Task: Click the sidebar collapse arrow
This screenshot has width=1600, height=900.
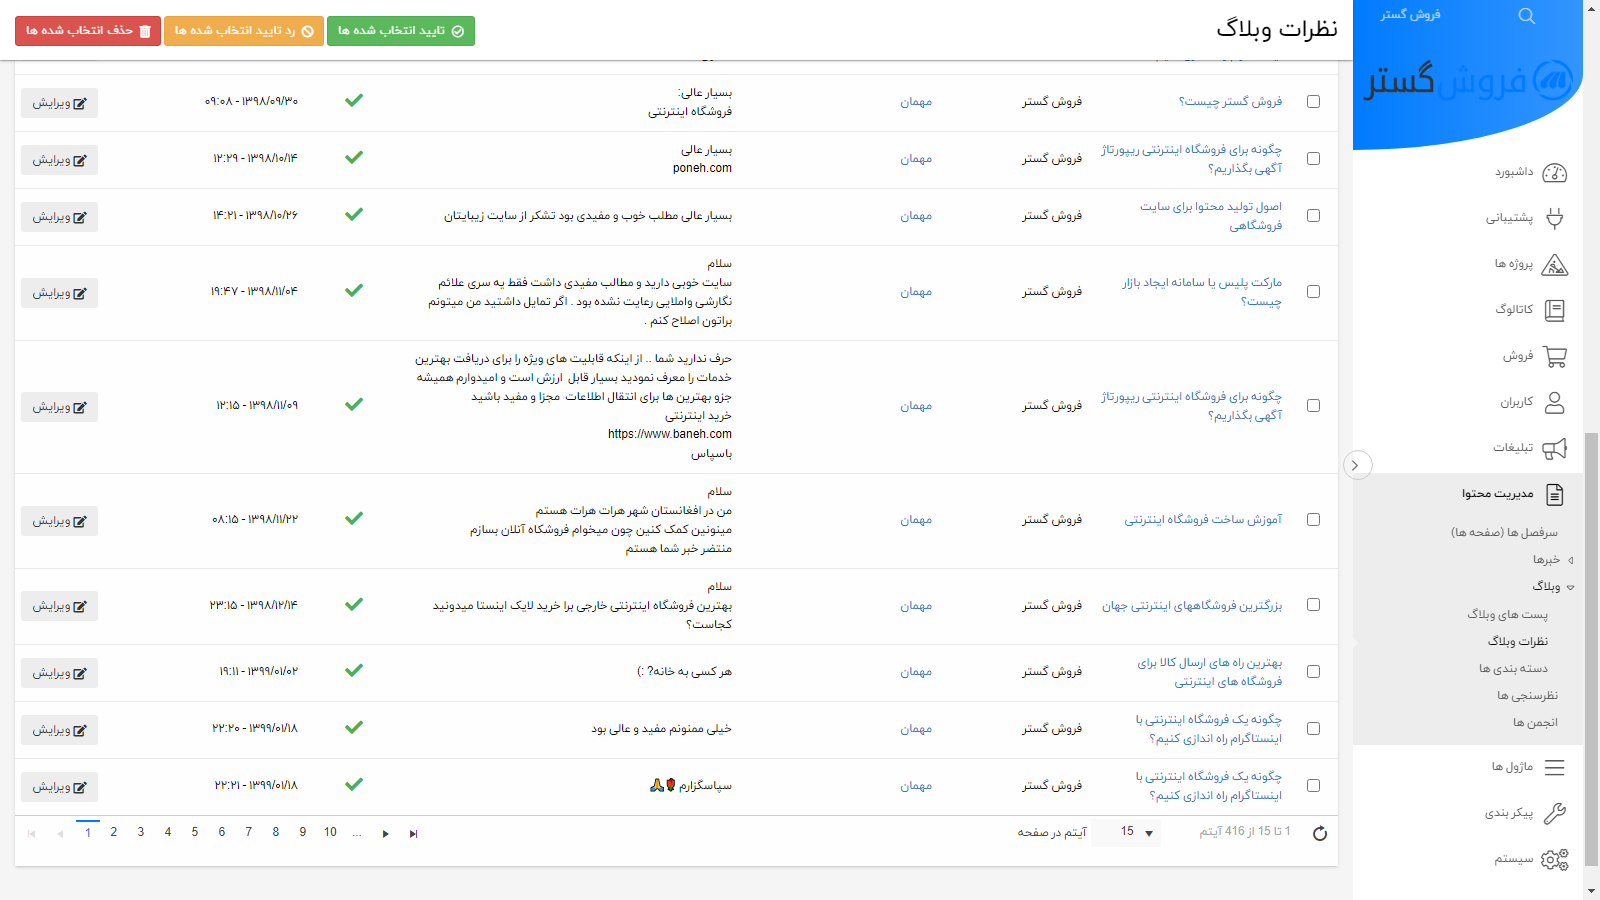Action: [x=1358, y=465]
